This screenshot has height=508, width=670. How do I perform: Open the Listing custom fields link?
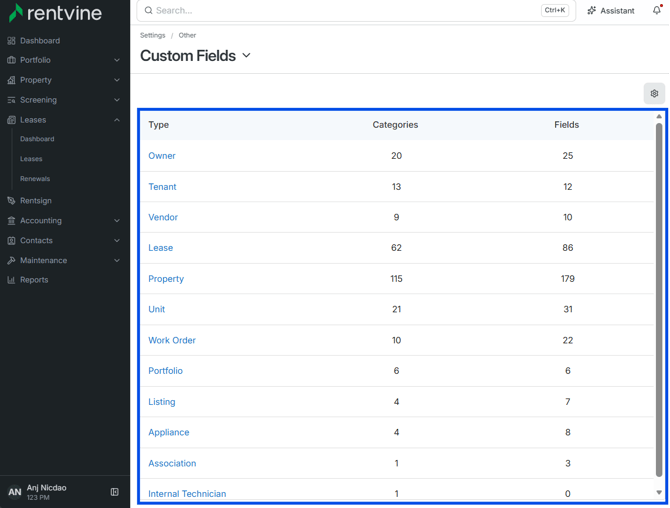click(162, 402)
